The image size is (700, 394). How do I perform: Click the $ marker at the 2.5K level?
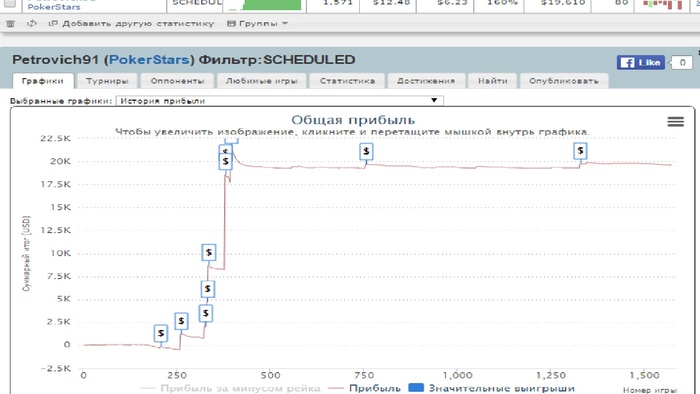[x=181, y=321]
